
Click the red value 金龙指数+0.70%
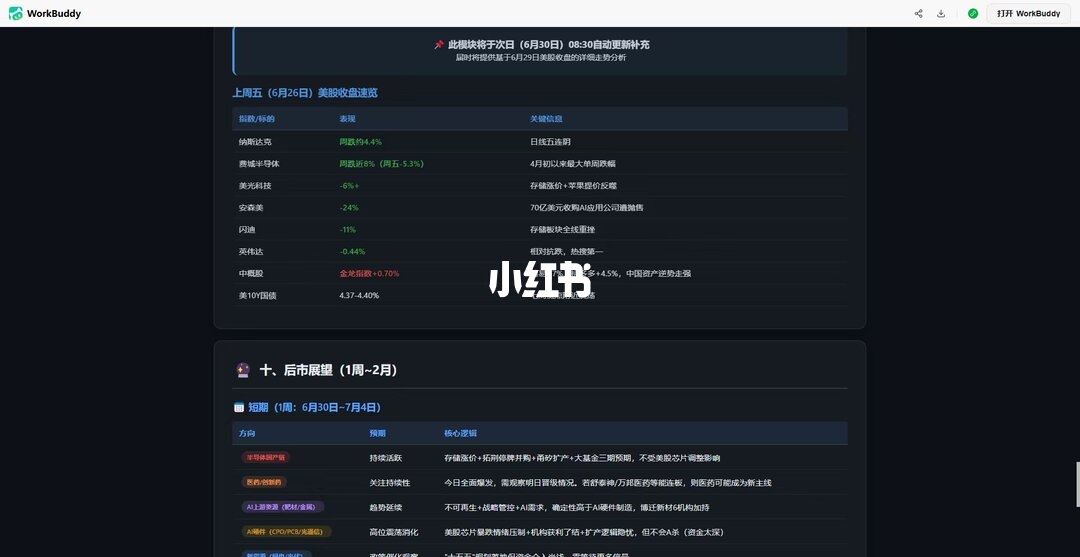(x=369, y=273)
